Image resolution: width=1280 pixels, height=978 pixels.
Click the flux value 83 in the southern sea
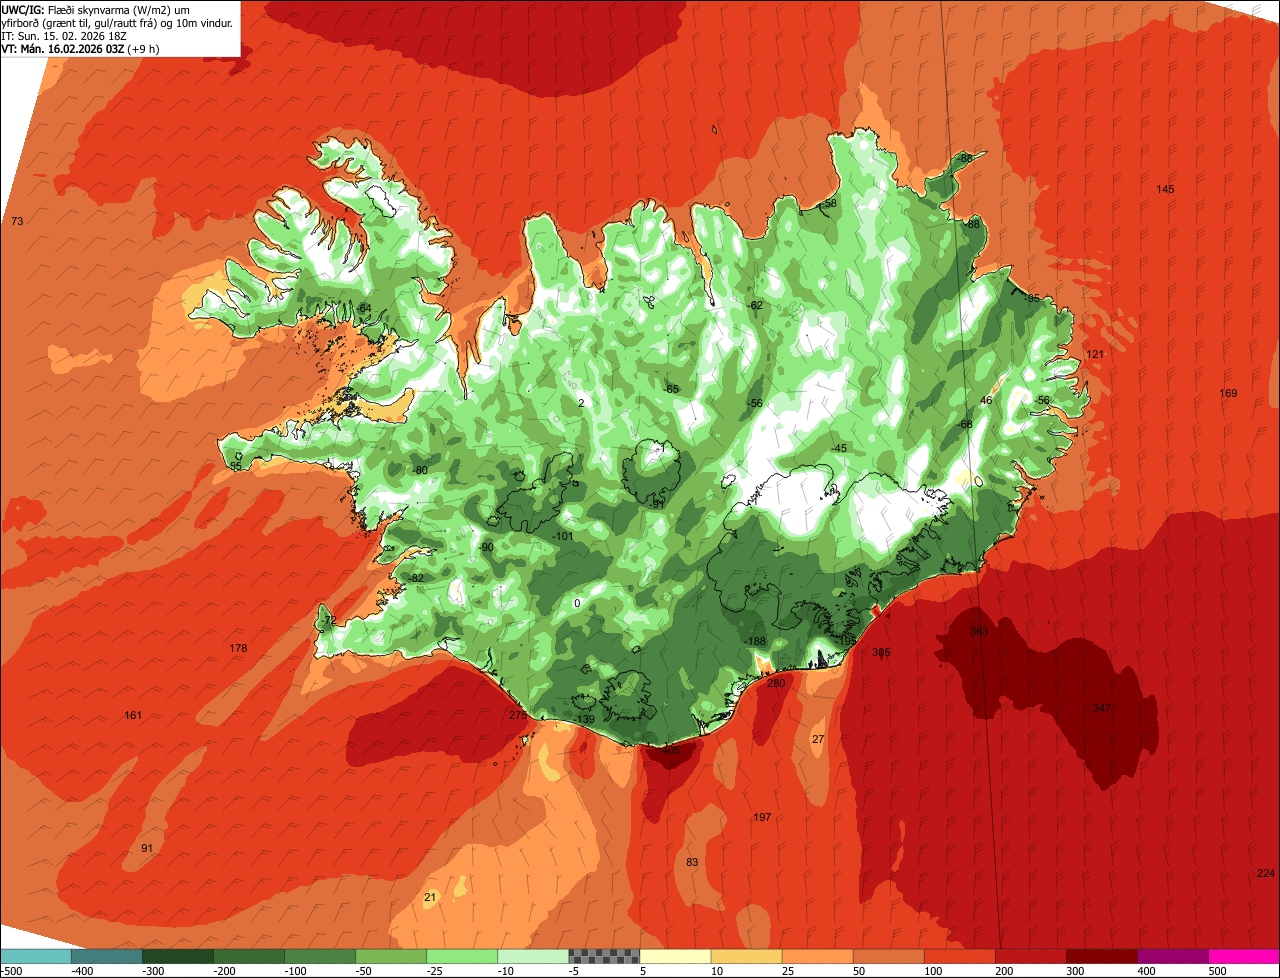(x=692, y=863)
